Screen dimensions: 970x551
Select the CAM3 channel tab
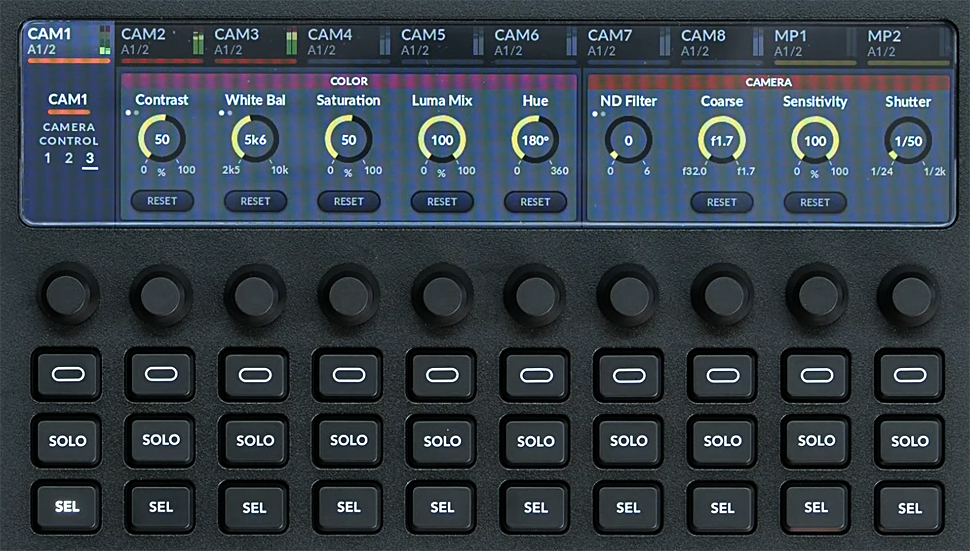255,44
